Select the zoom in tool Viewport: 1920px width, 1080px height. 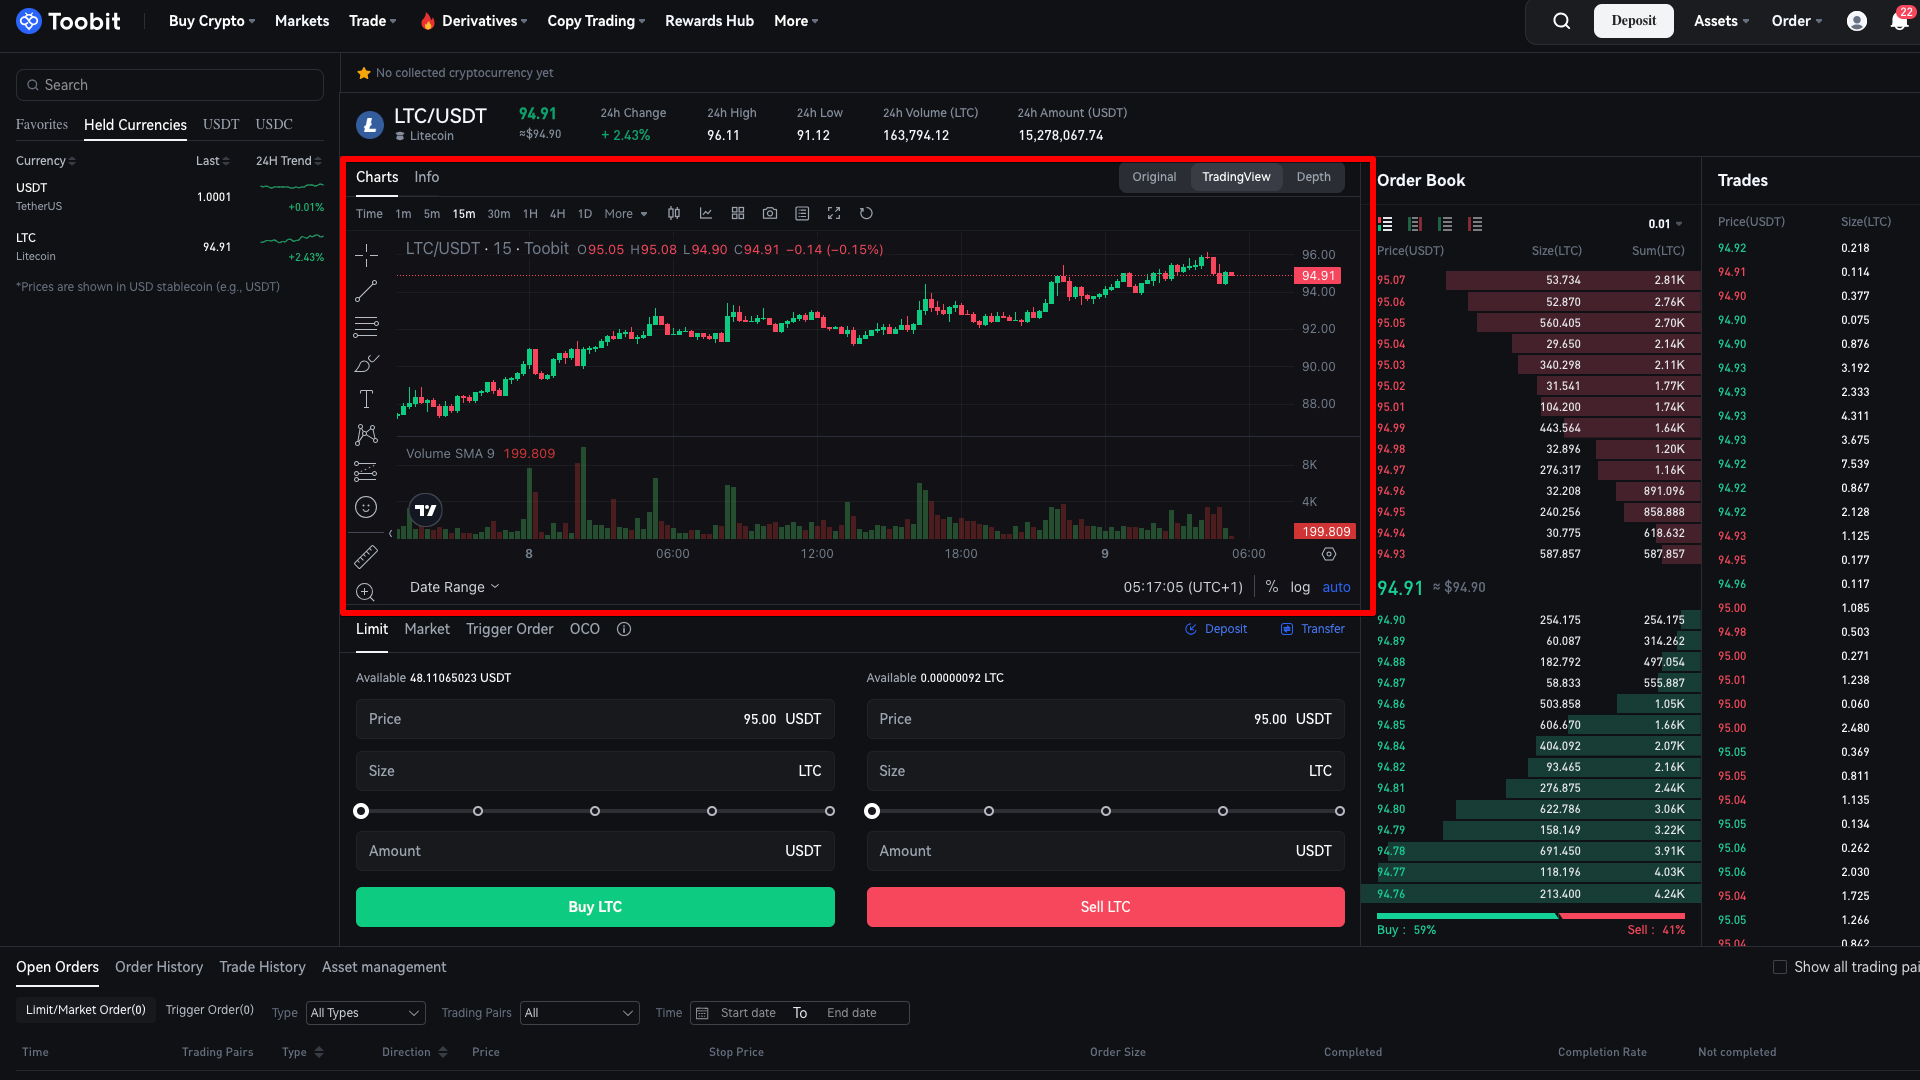click(366, 592)
